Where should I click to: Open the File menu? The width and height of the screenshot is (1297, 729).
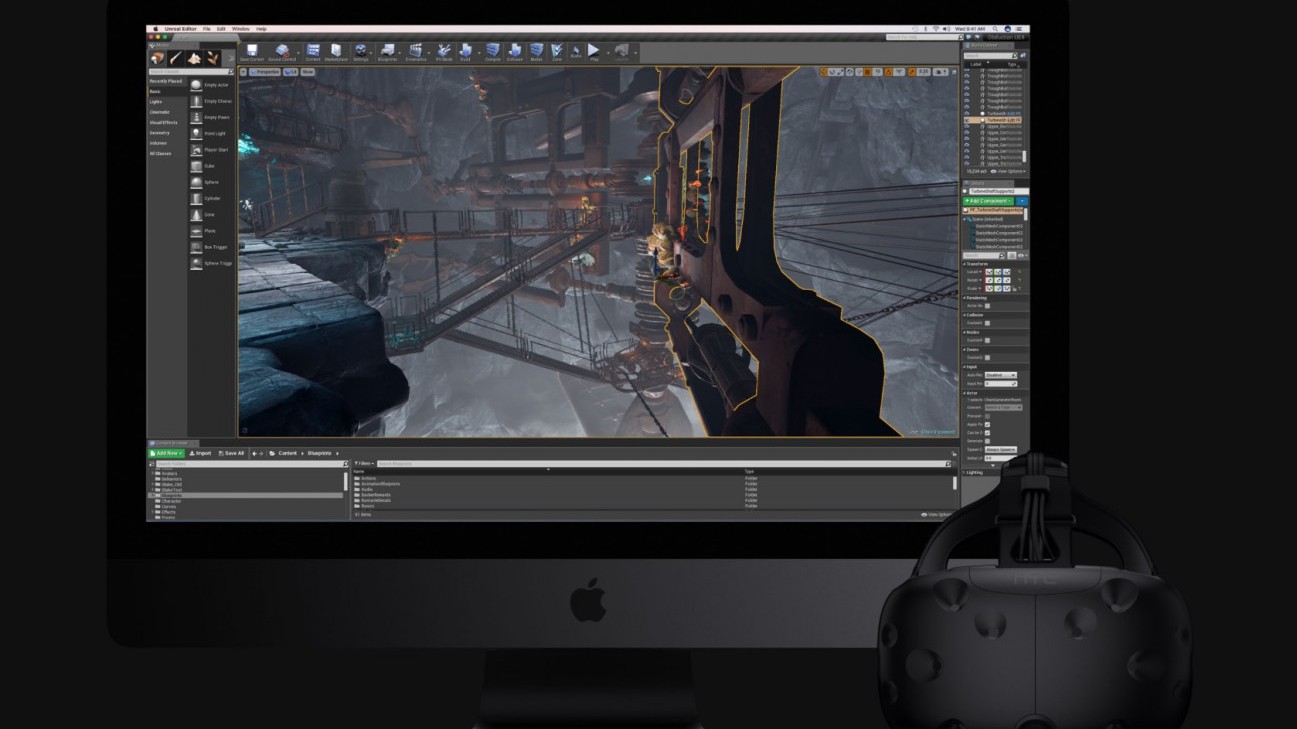[207, 29]
